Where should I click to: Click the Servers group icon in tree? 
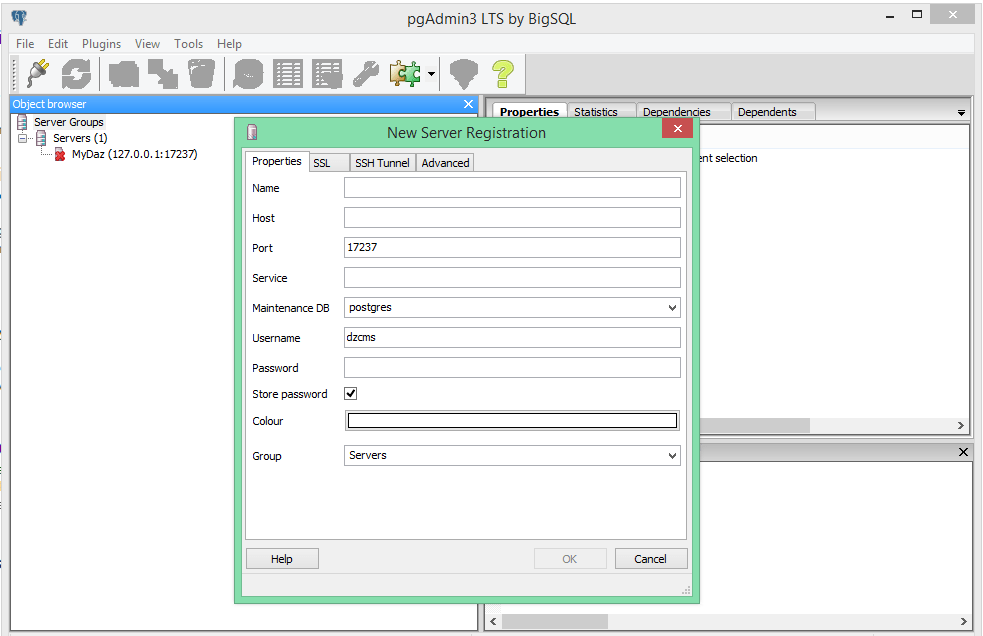click(41, 138)
